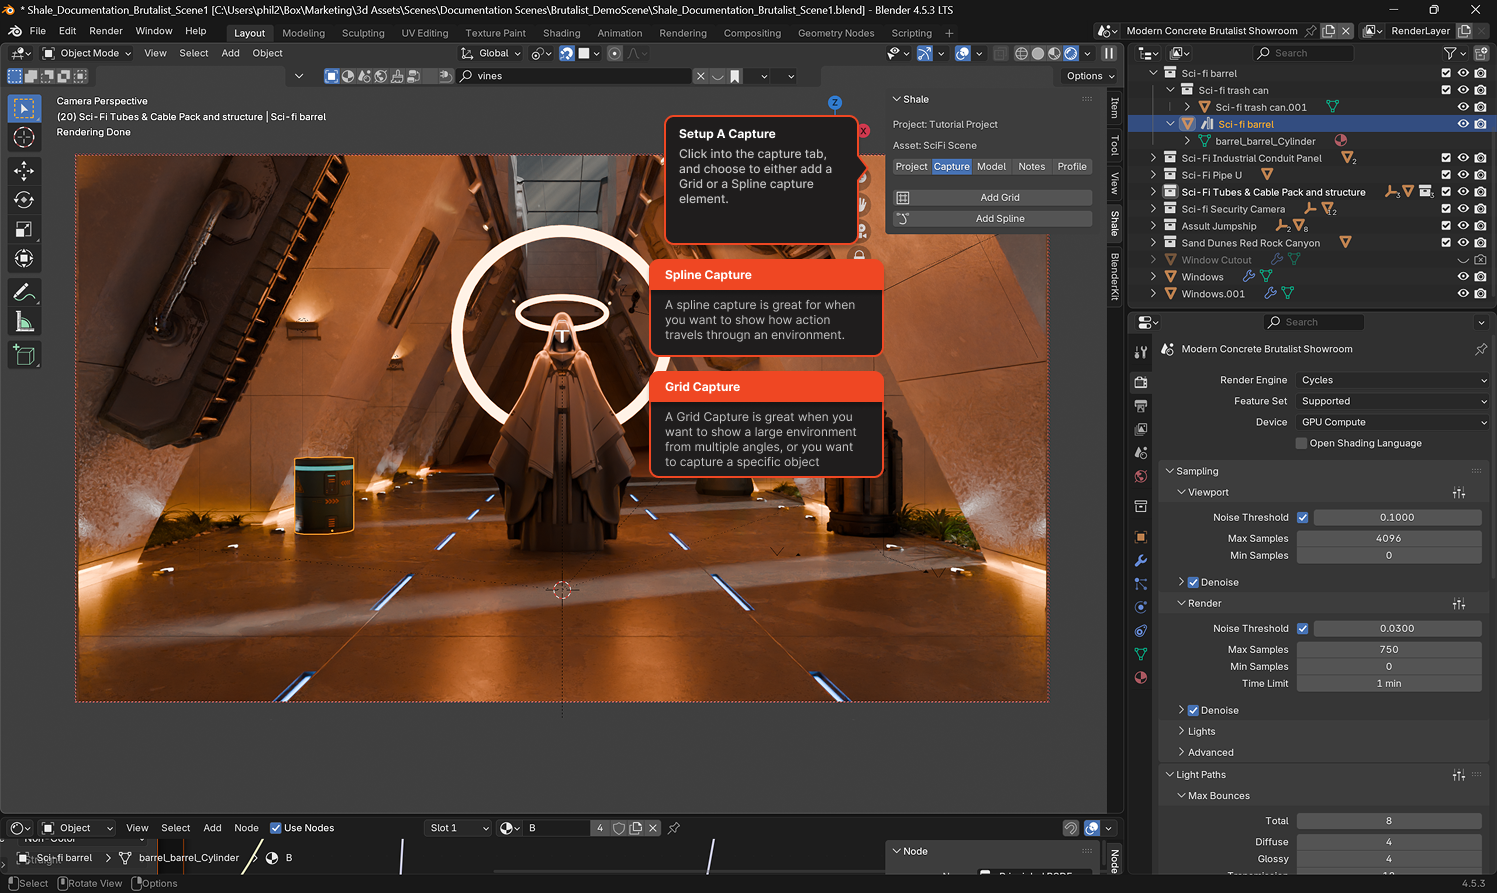Screen dimensions: 1497x893
Task: Select the Add Cube tool
Action: pos(24,355)
